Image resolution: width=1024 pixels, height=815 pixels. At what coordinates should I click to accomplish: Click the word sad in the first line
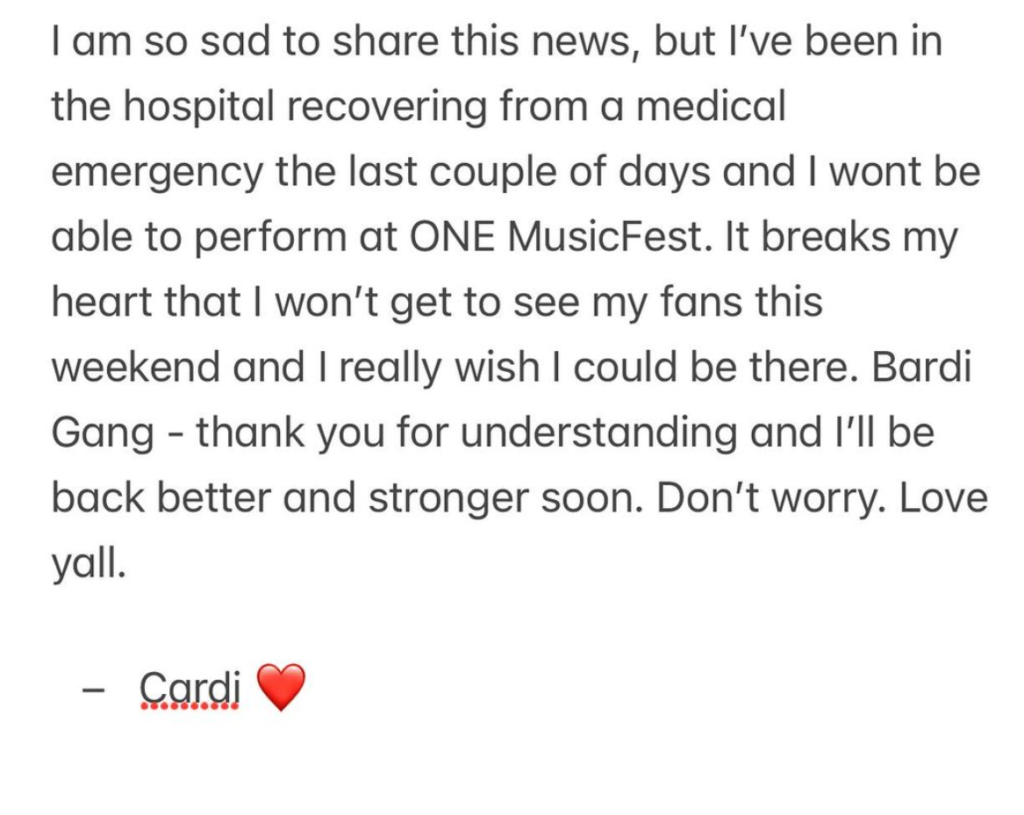(x=234, y=40)
